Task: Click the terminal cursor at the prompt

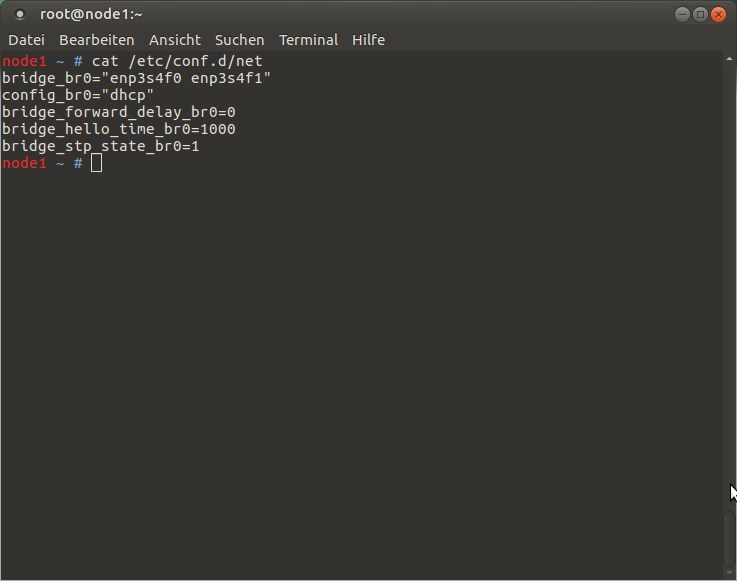Action: (x=96, y=163)
